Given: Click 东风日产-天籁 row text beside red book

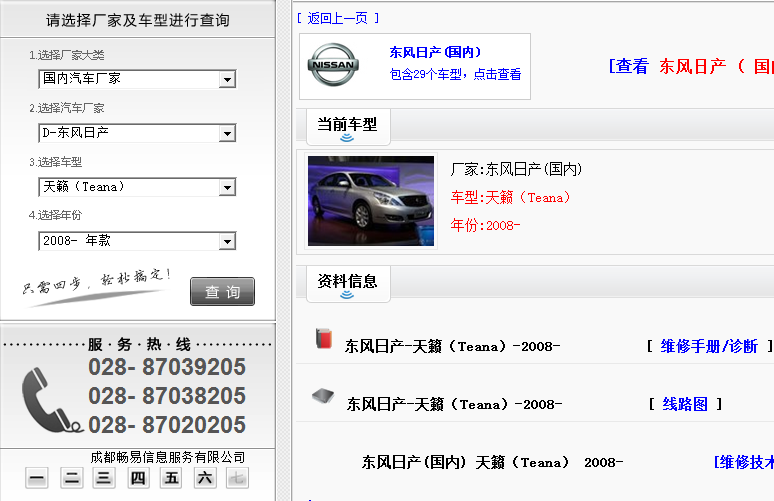Looking at the screenshot, I should click(452, 347).
